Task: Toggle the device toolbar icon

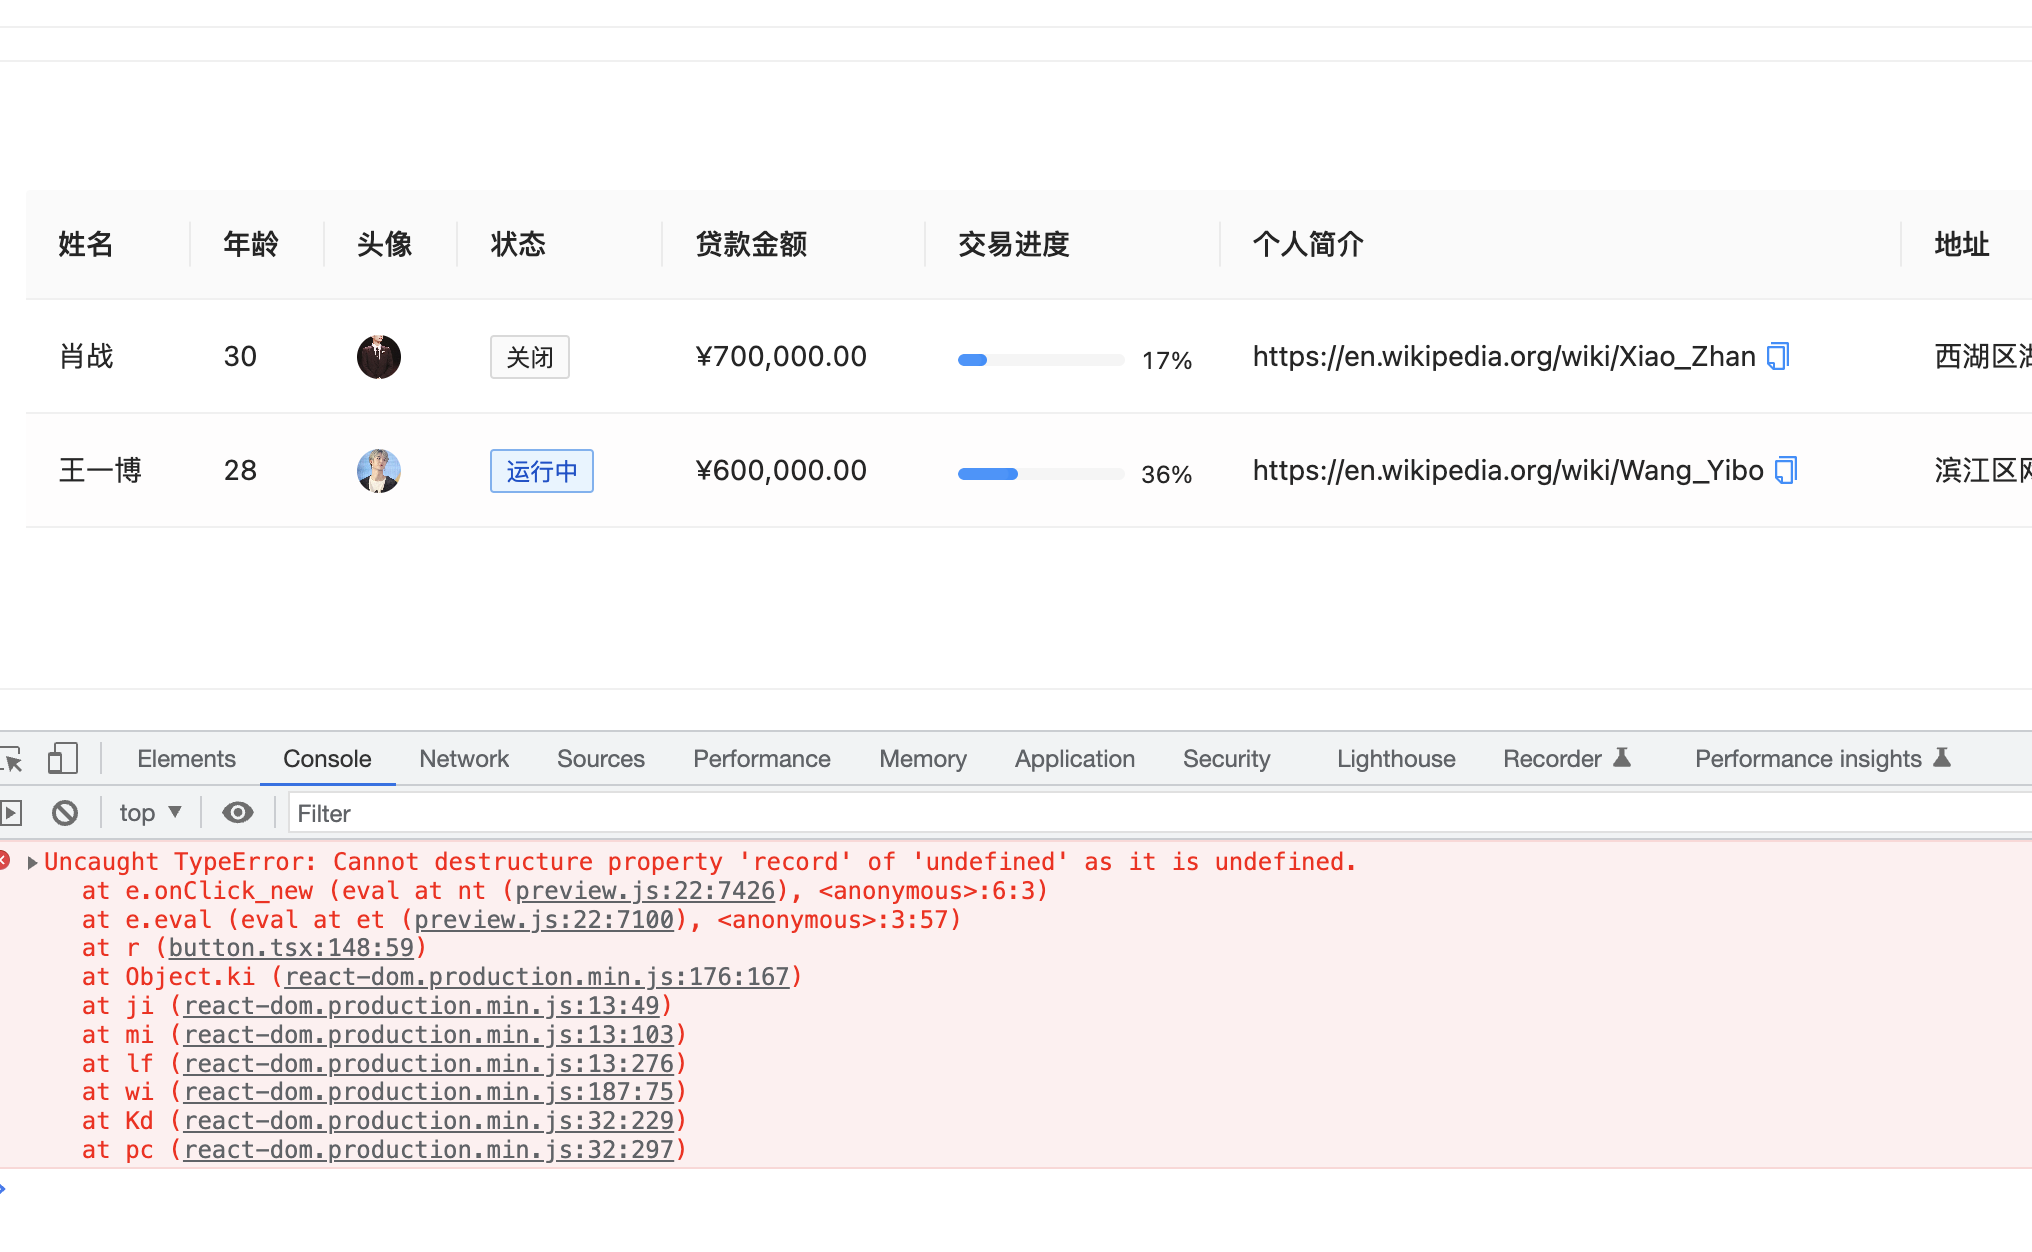Action: [62, 759]
